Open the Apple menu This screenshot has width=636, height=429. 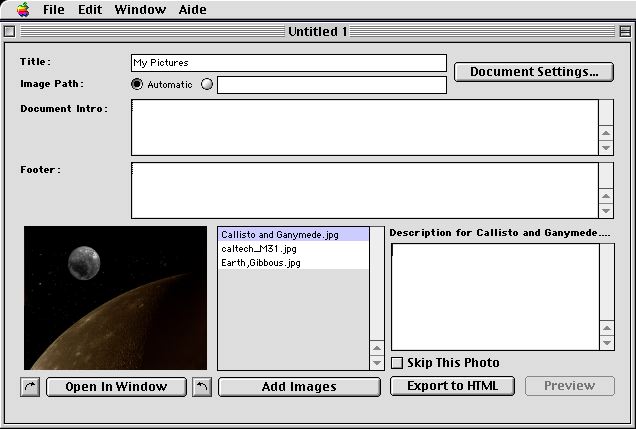pos(23,9)
